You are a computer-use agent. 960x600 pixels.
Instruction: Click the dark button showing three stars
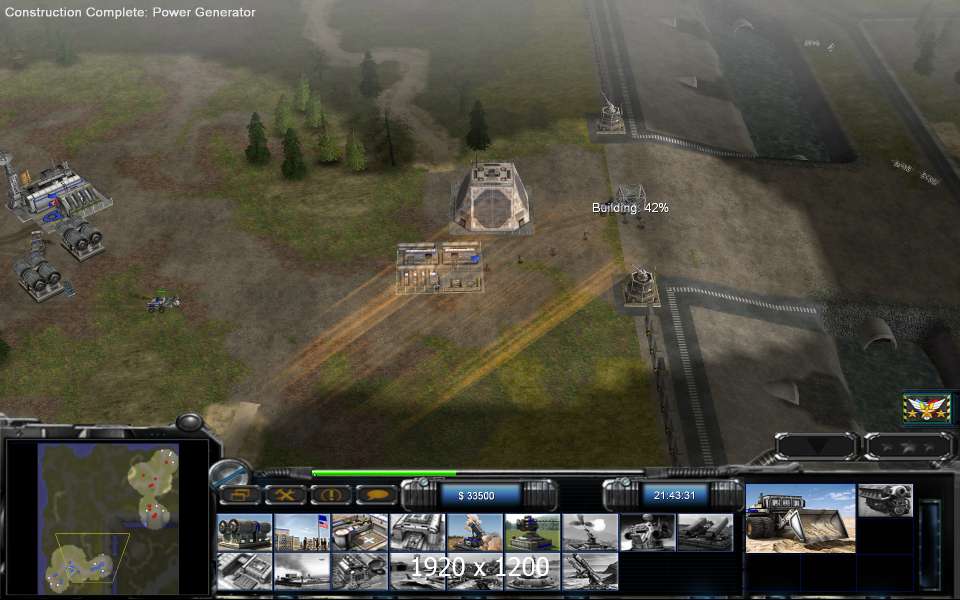(x=909, y=447)
